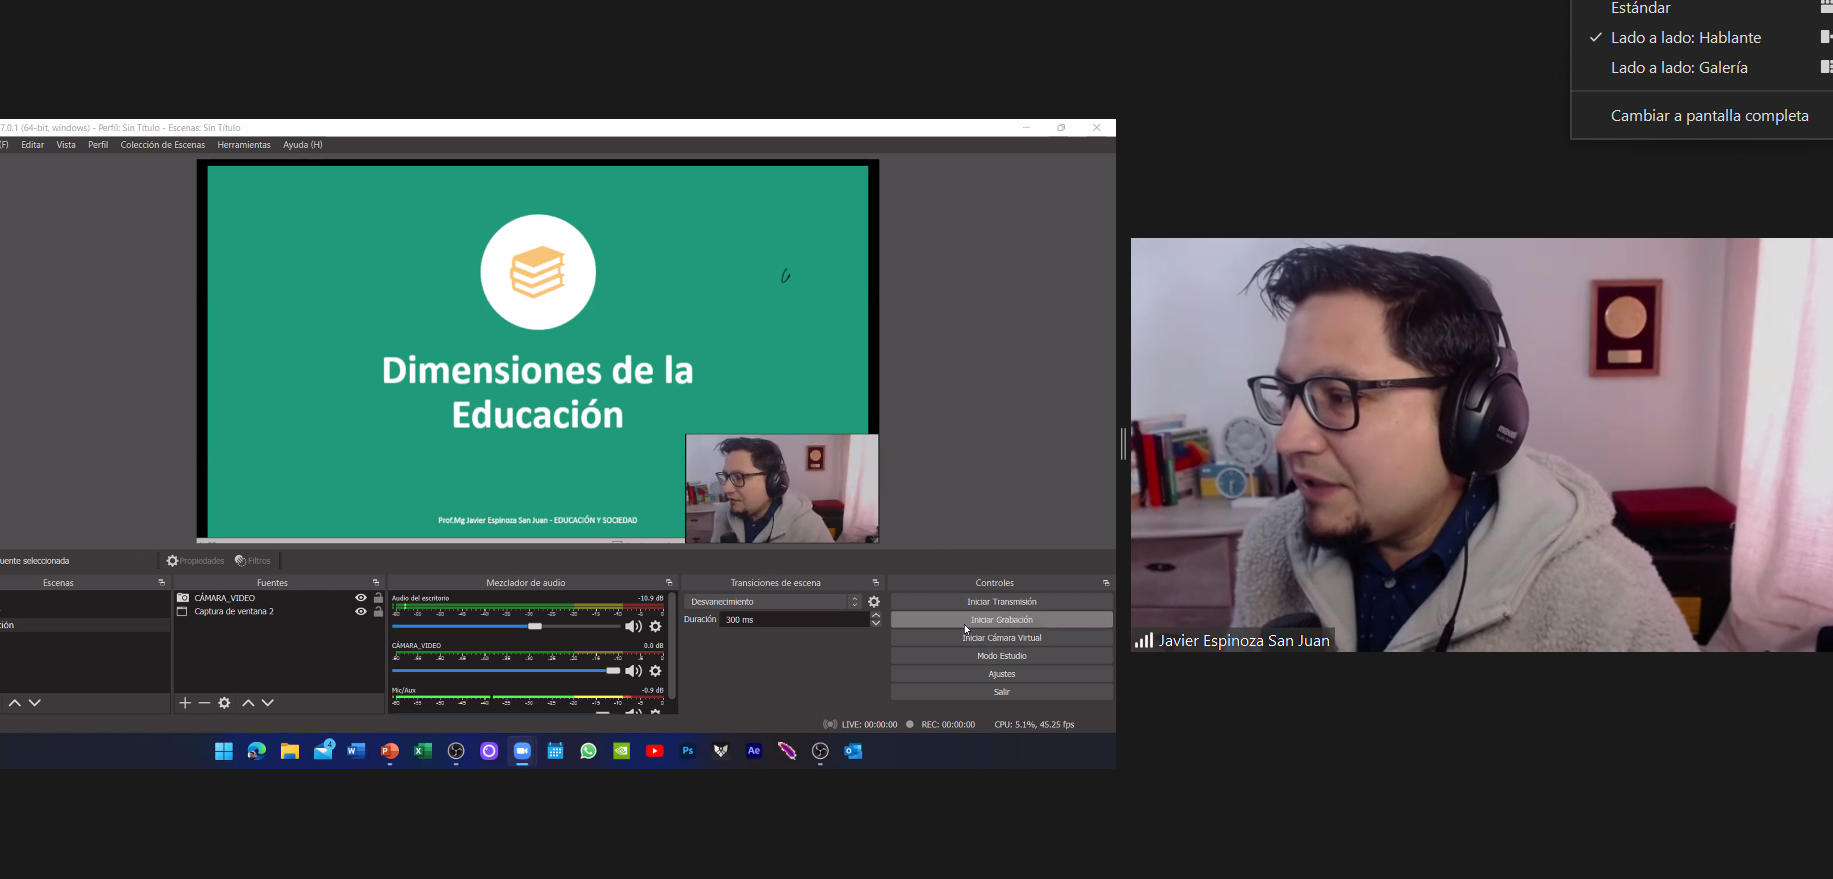Hide Captura de ventana 2 with eye icon

point(361,611)
